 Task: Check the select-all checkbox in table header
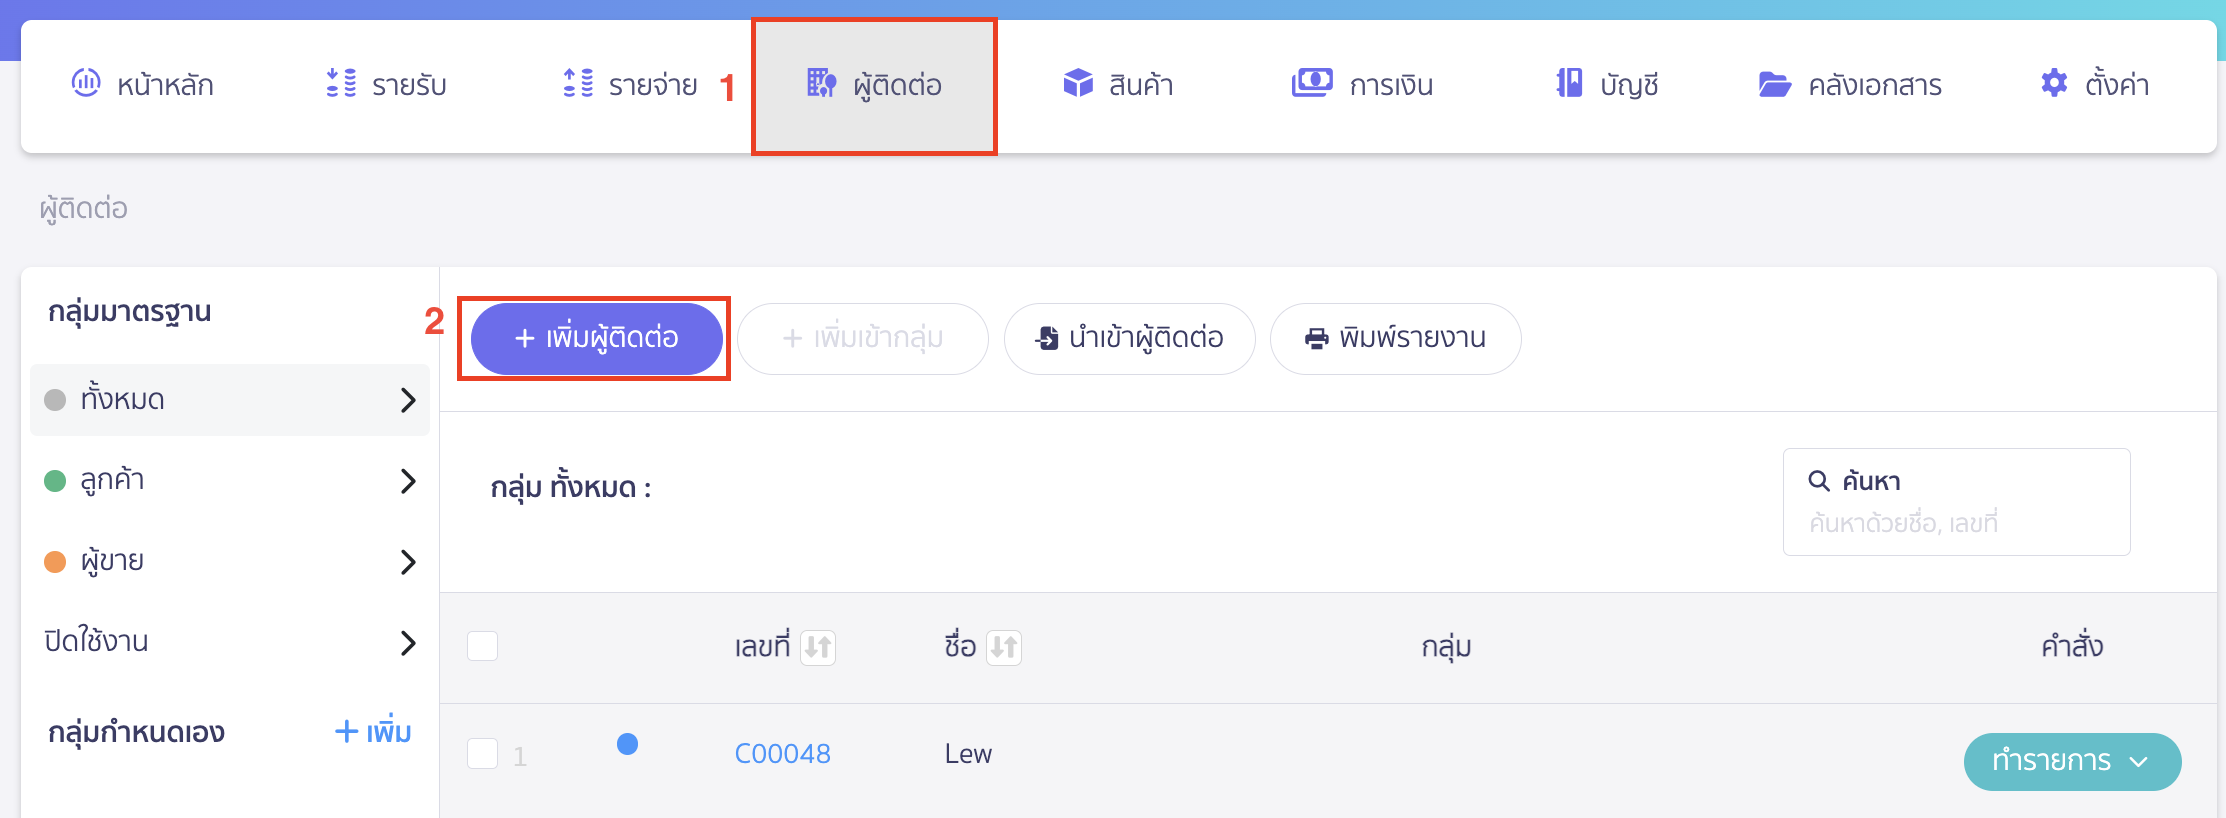(483, 647)
